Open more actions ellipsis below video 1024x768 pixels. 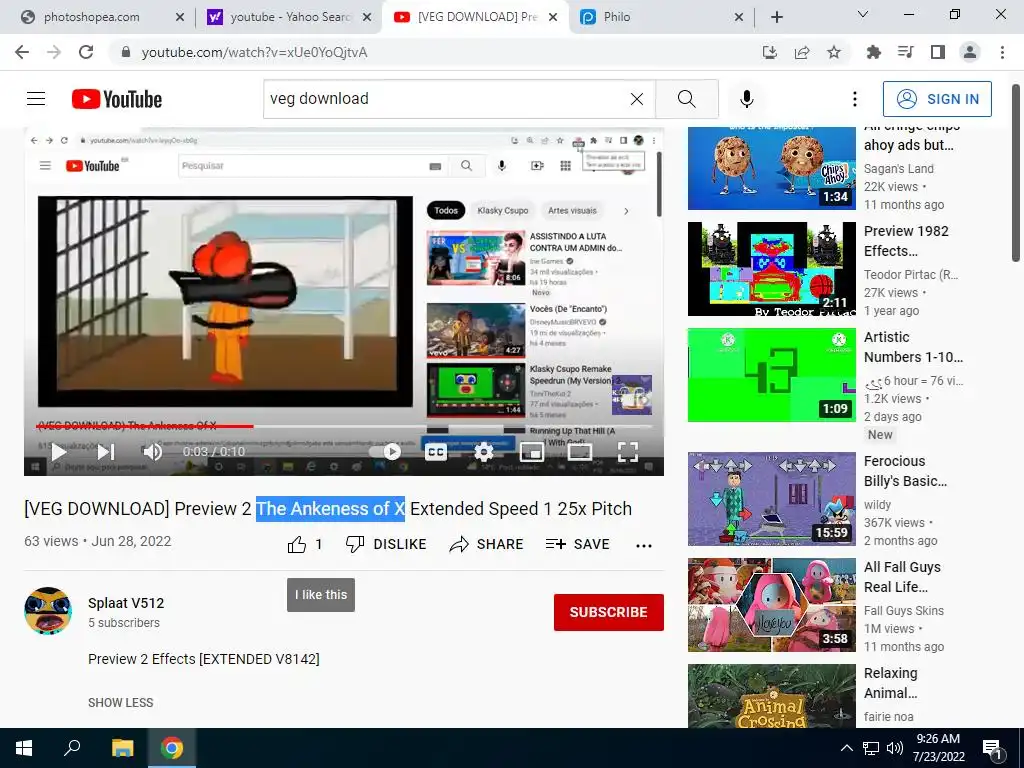[644, 545]
